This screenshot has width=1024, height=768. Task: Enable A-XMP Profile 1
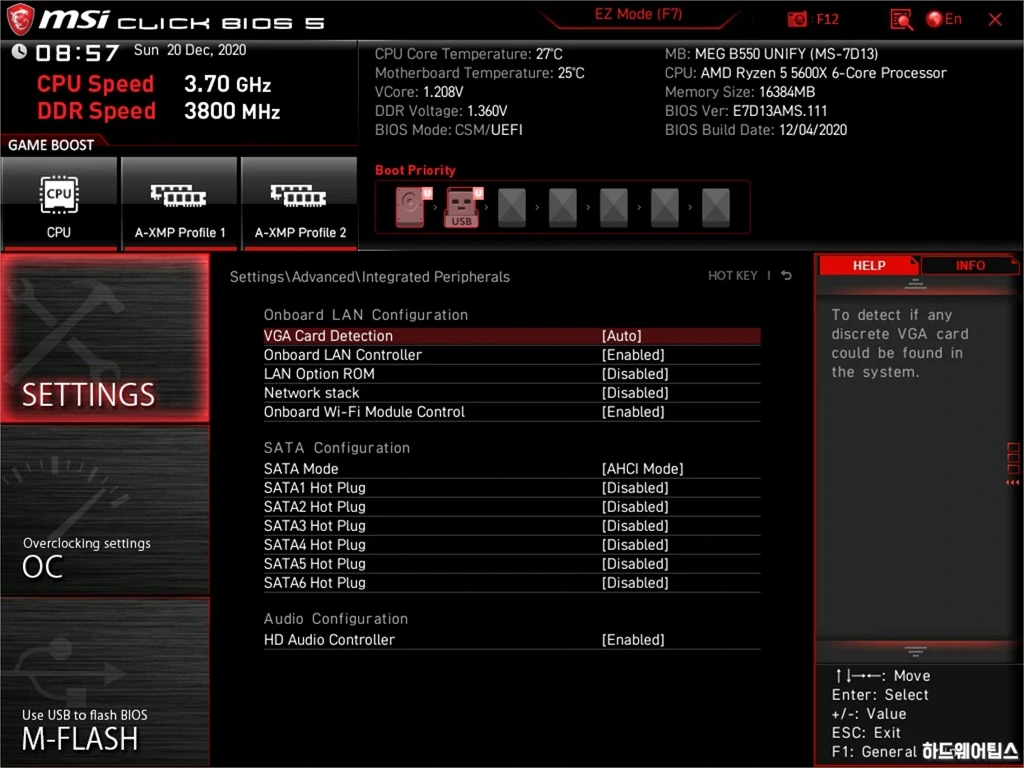(x=179, y=203)
